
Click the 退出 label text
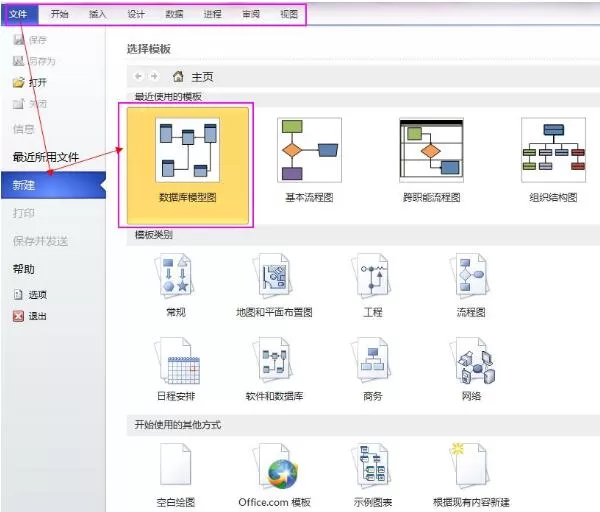(x=38, y=316)
